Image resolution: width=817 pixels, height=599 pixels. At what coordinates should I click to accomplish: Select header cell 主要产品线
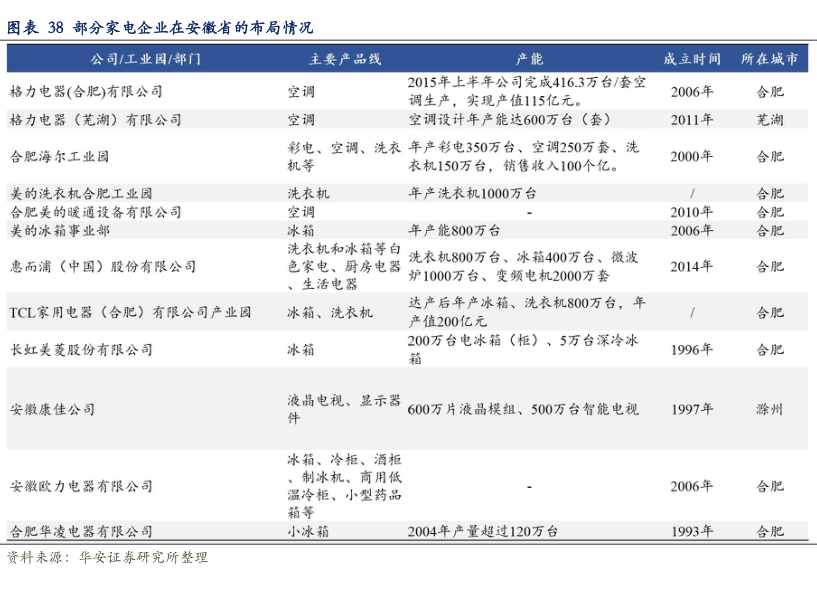tap(344, 59)
